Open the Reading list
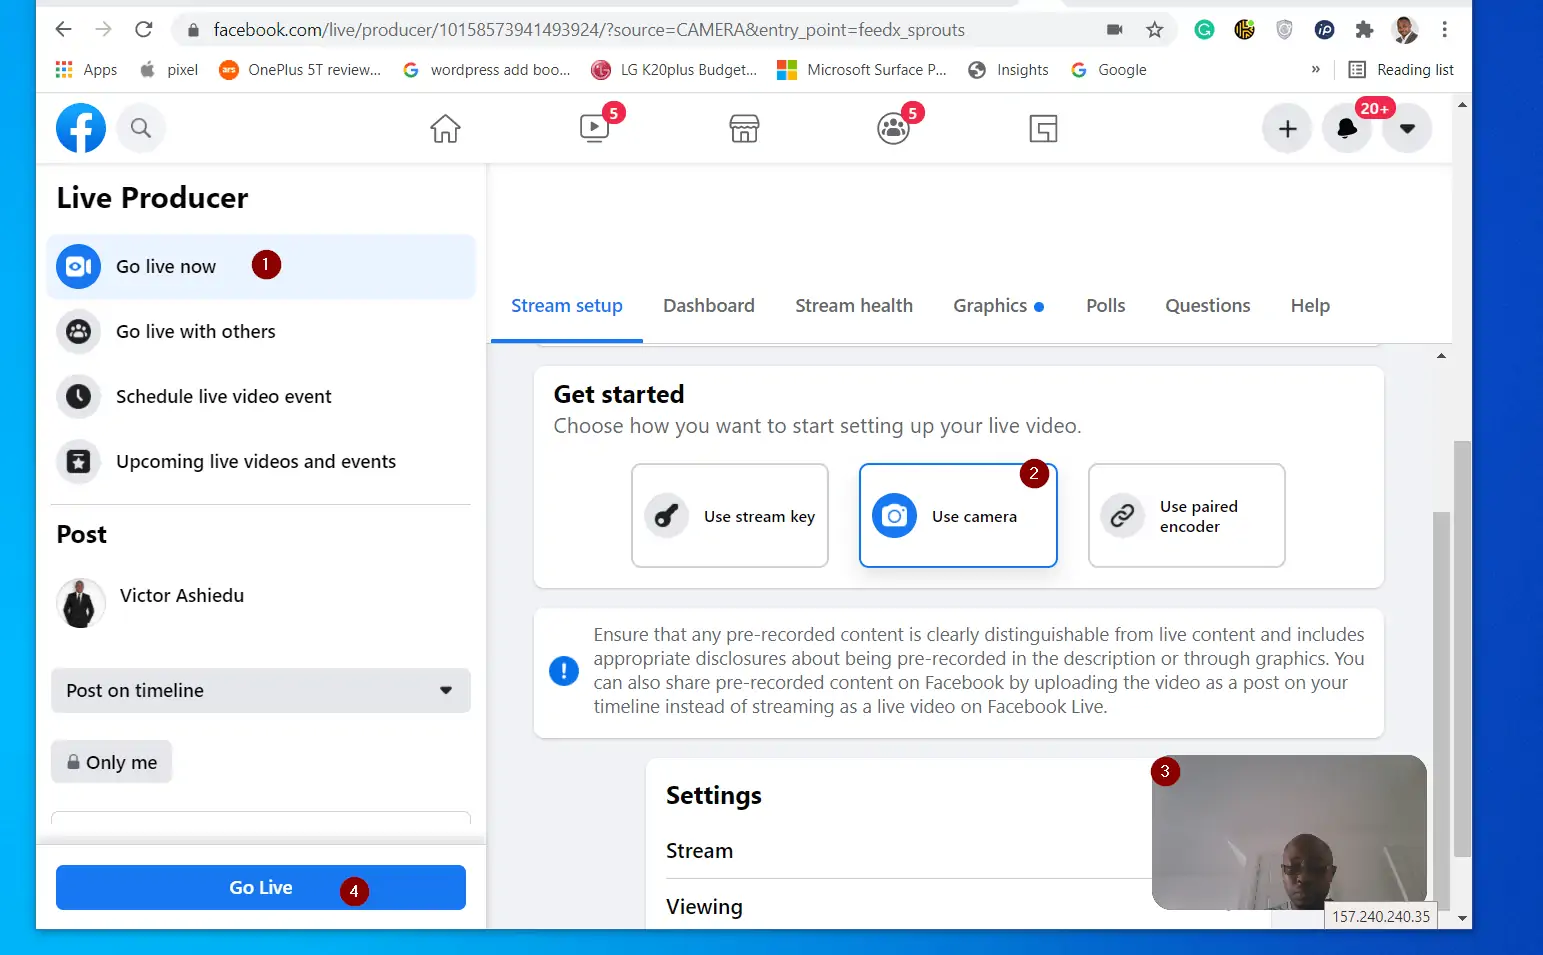This screenshot has height=955, width=1543. (1401, 70)
